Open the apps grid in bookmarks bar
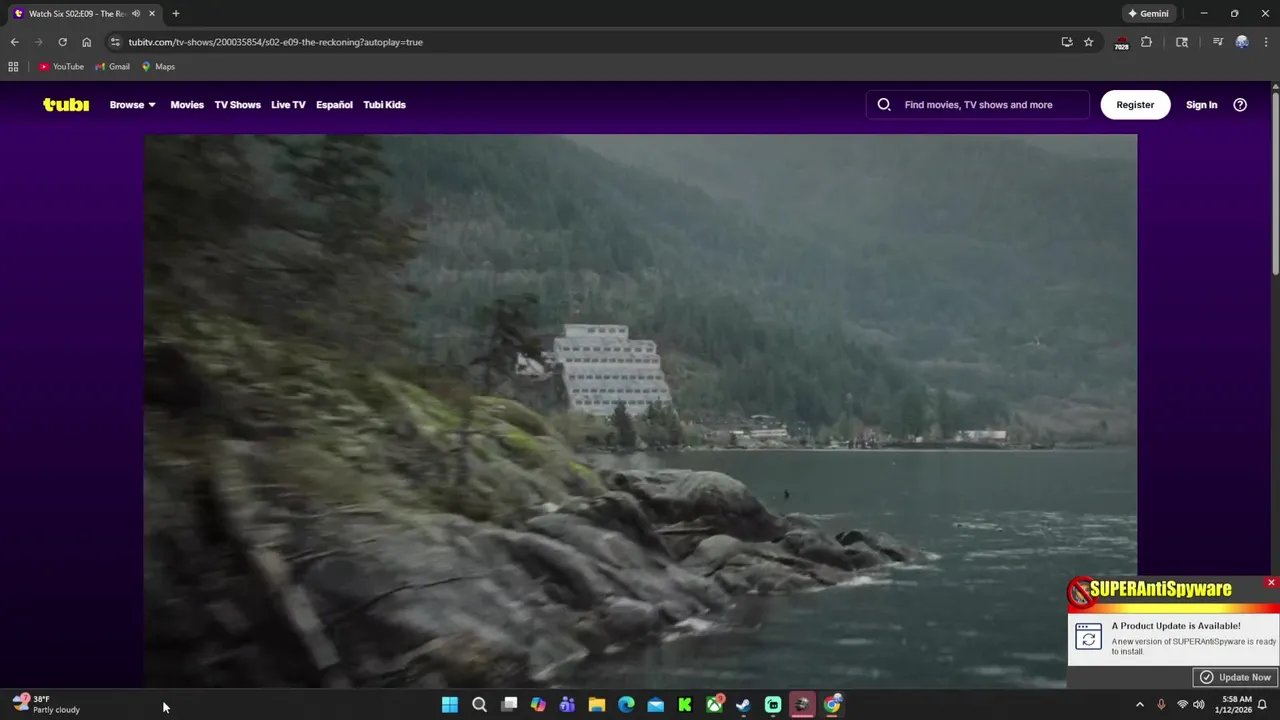Screen dimensions: 1280x720 [13, 67]
